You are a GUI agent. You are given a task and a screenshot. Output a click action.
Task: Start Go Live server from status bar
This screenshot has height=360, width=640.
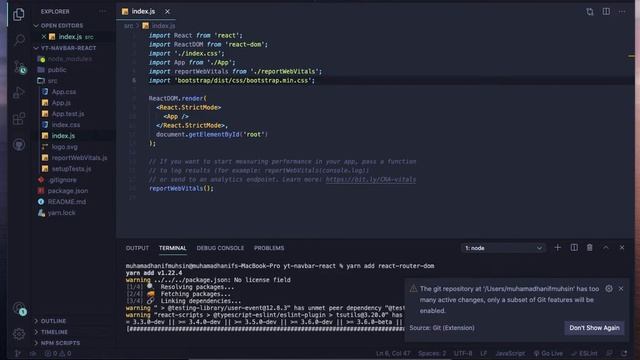tap(548, 353)
